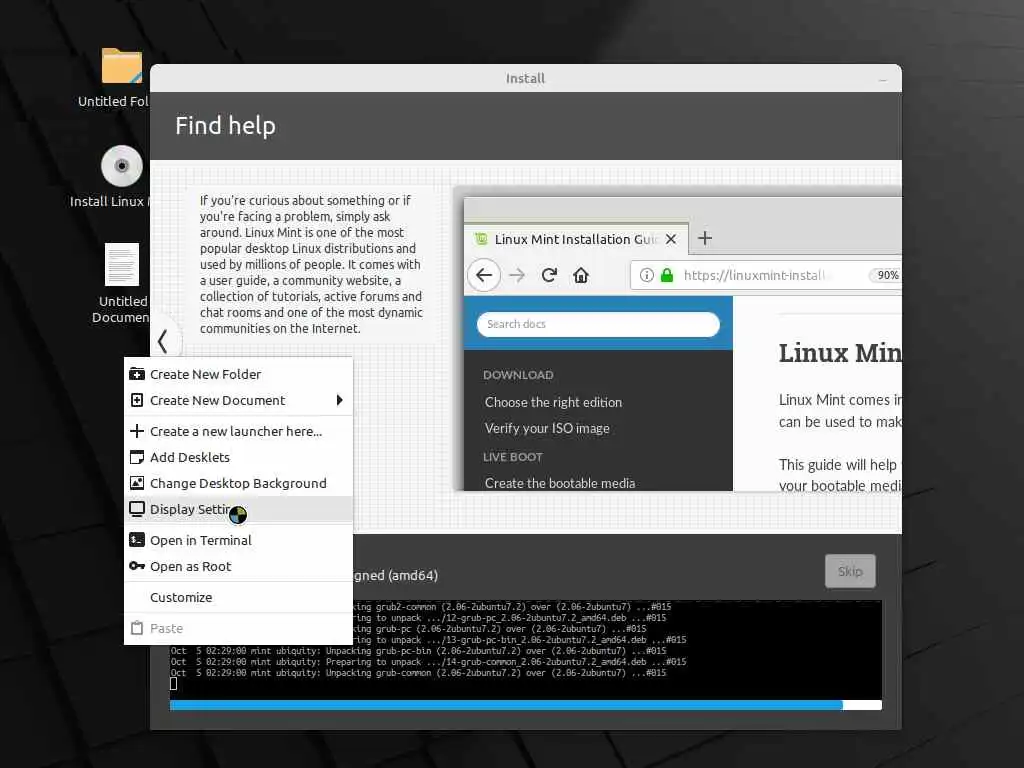Click the plus icon beside Create New Document

(137, 400)
